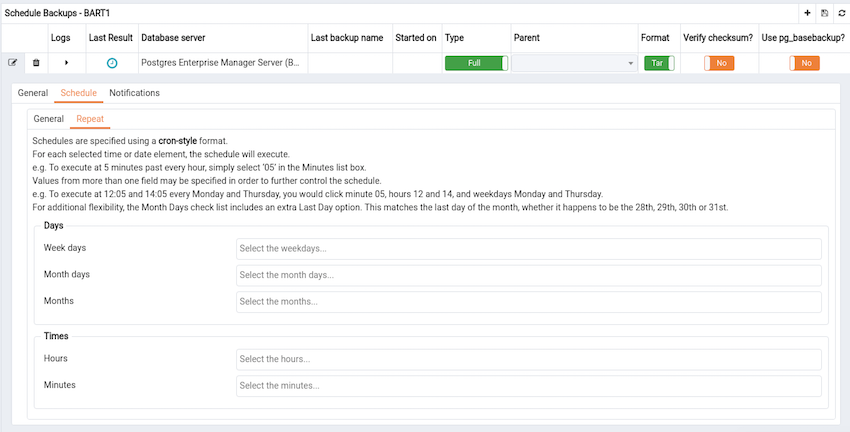
Task: Open the Notifications tab
Action: pos(134,93)
